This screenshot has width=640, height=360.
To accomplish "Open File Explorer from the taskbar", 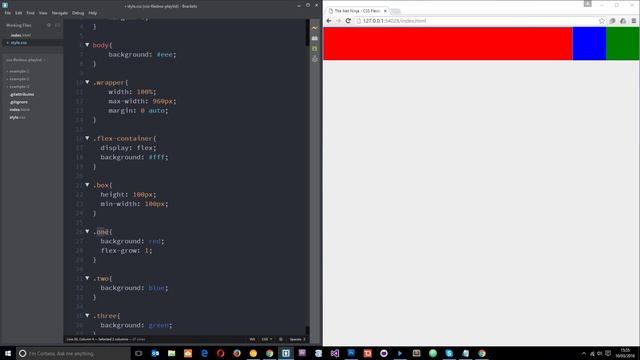I will 171,353.
